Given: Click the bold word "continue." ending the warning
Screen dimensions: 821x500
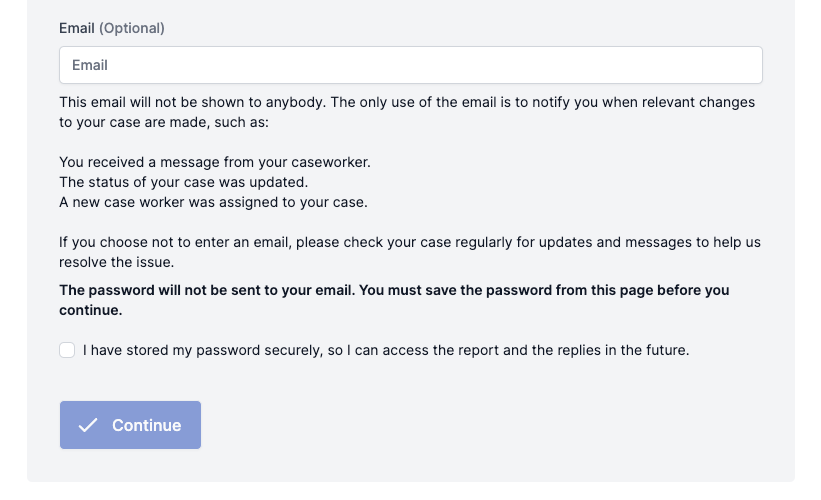Looking at the screenshot, I should click(91, 310).
